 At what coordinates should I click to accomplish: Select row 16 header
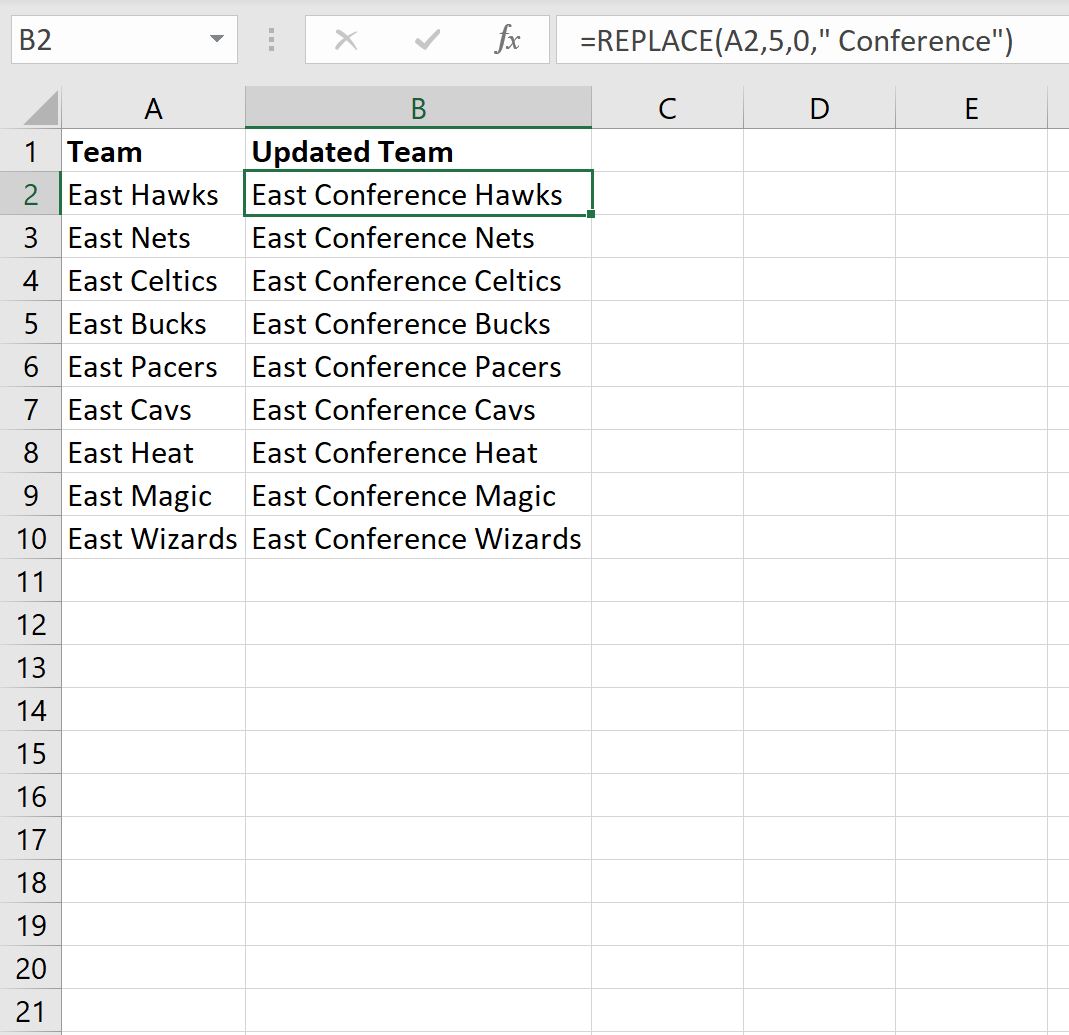[31, 796]
